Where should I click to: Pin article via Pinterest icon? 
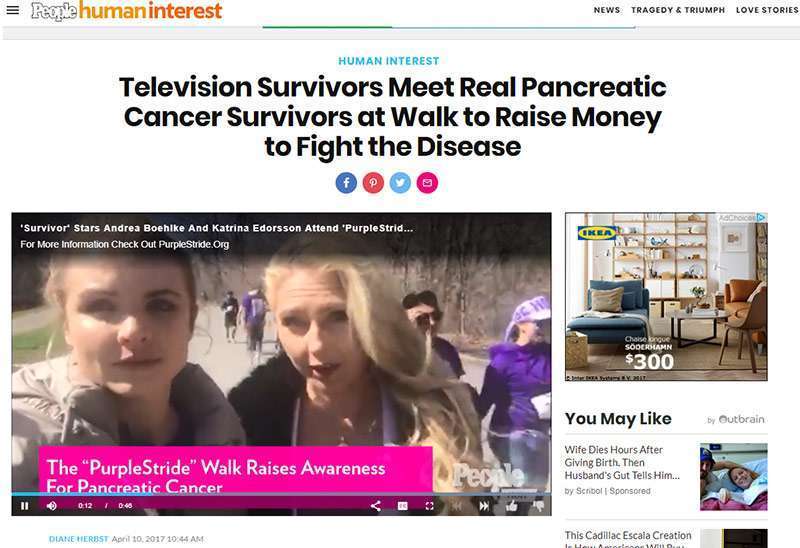click(x=373, y=183)
